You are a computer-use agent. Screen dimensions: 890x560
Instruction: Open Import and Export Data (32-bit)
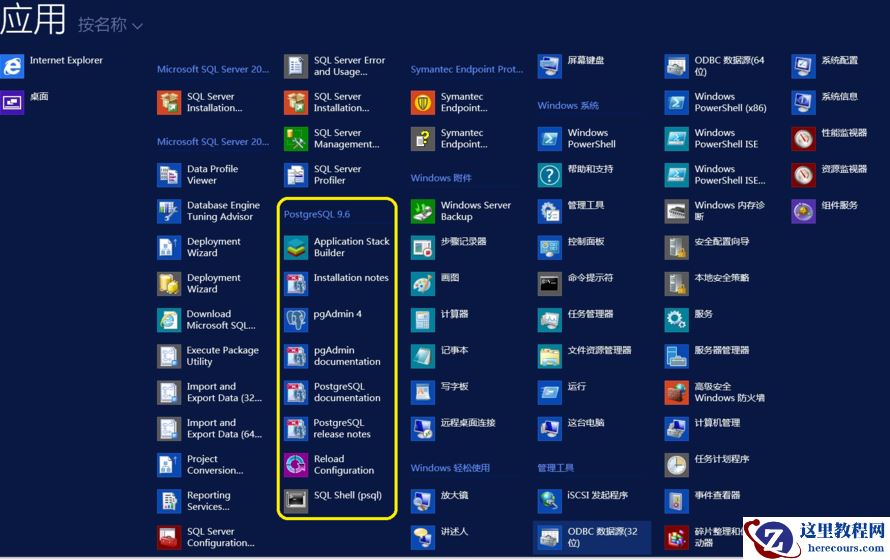210,393
